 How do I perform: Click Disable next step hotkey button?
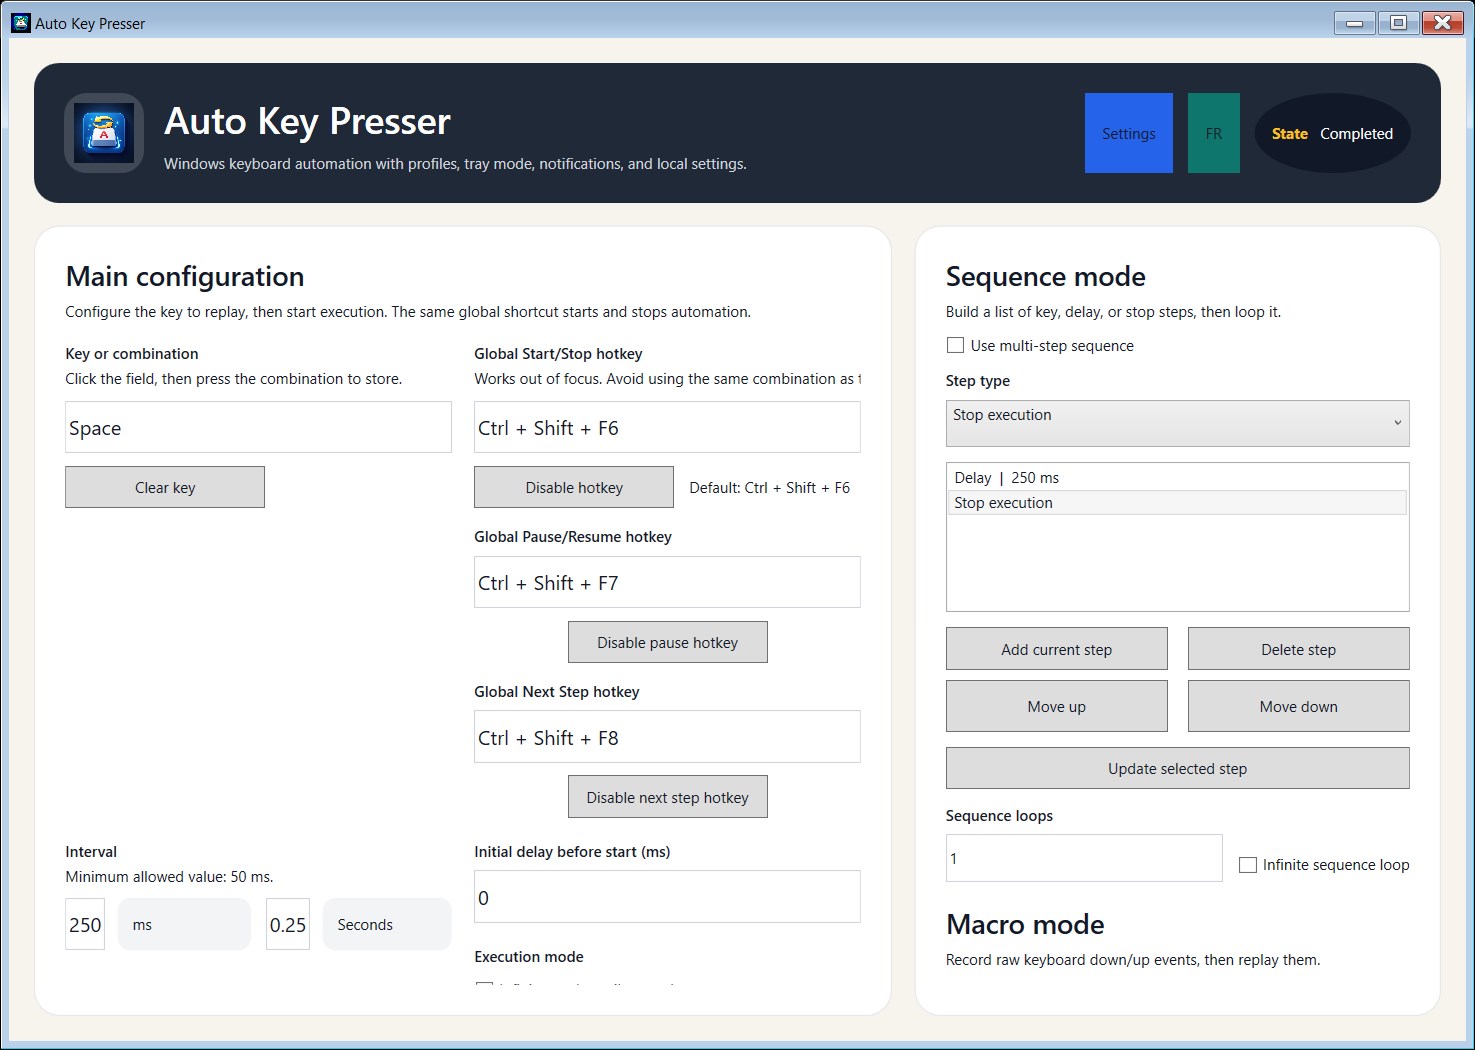pos(668,797)
